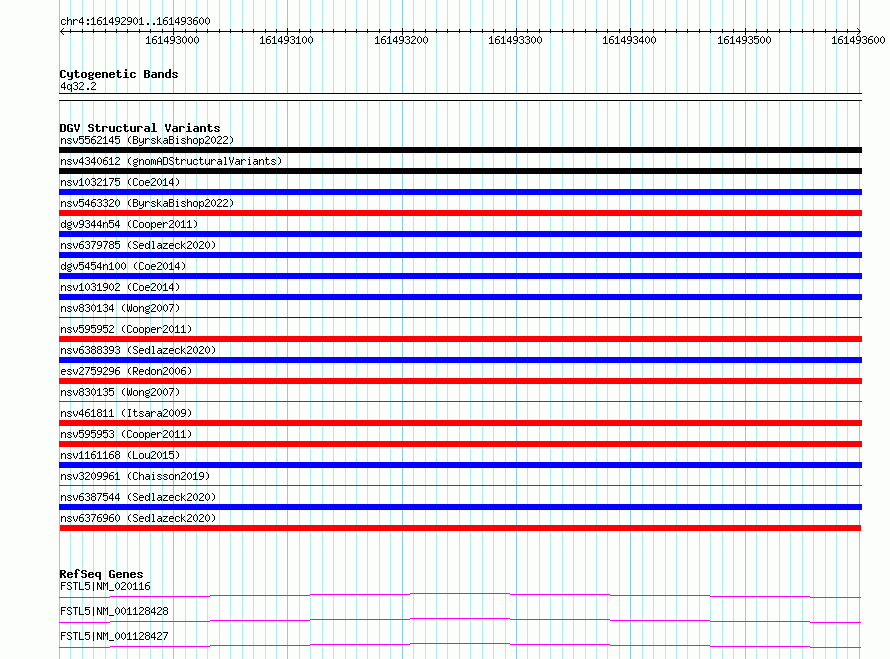Click ruler position 161493600

858,40
